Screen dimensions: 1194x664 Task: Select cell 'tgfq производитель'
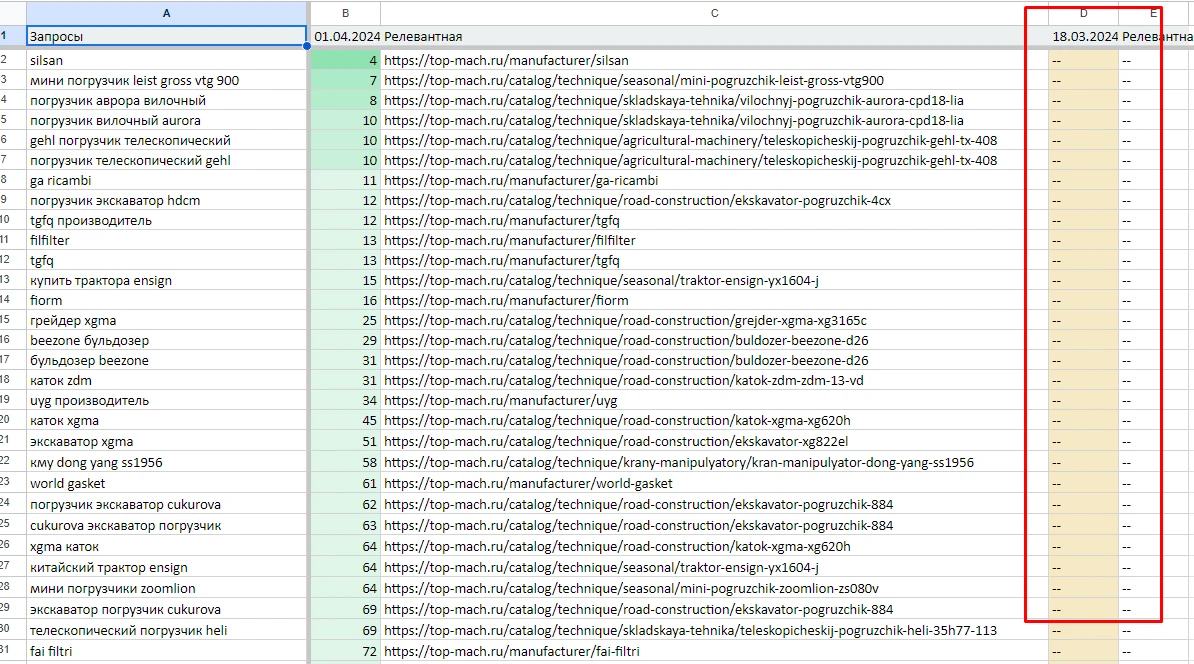(166, 220)
